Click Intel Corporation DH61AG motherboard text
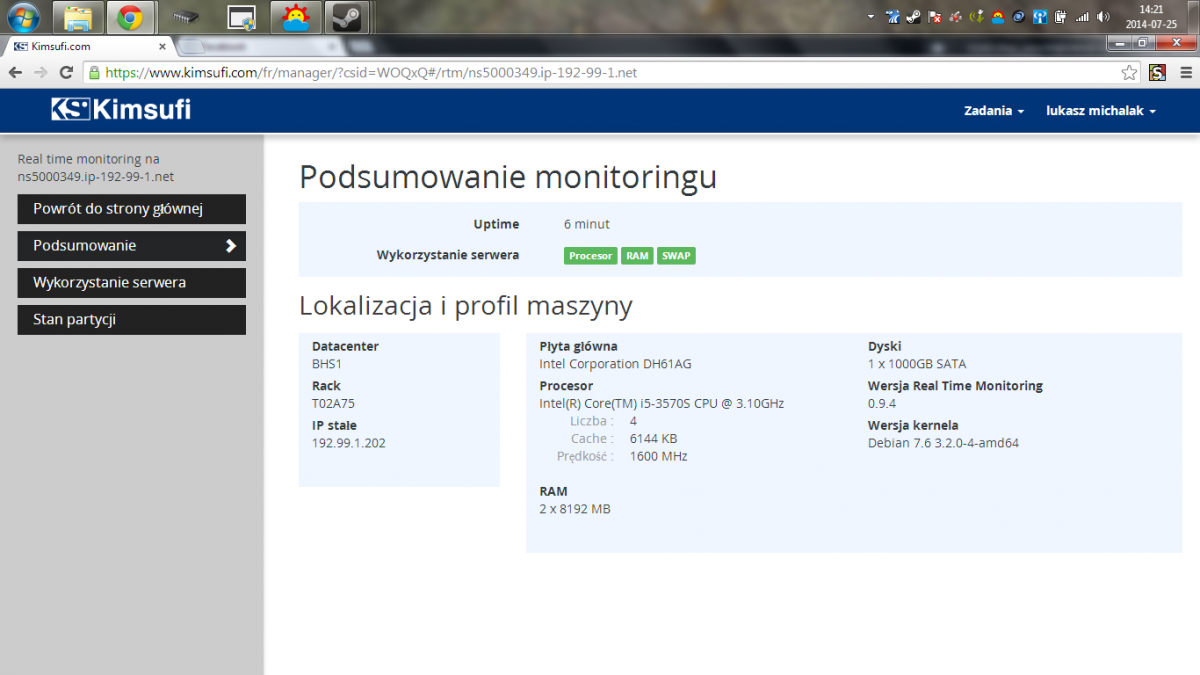The width and height of the screenshot is (1200, 675). [617, 364]
